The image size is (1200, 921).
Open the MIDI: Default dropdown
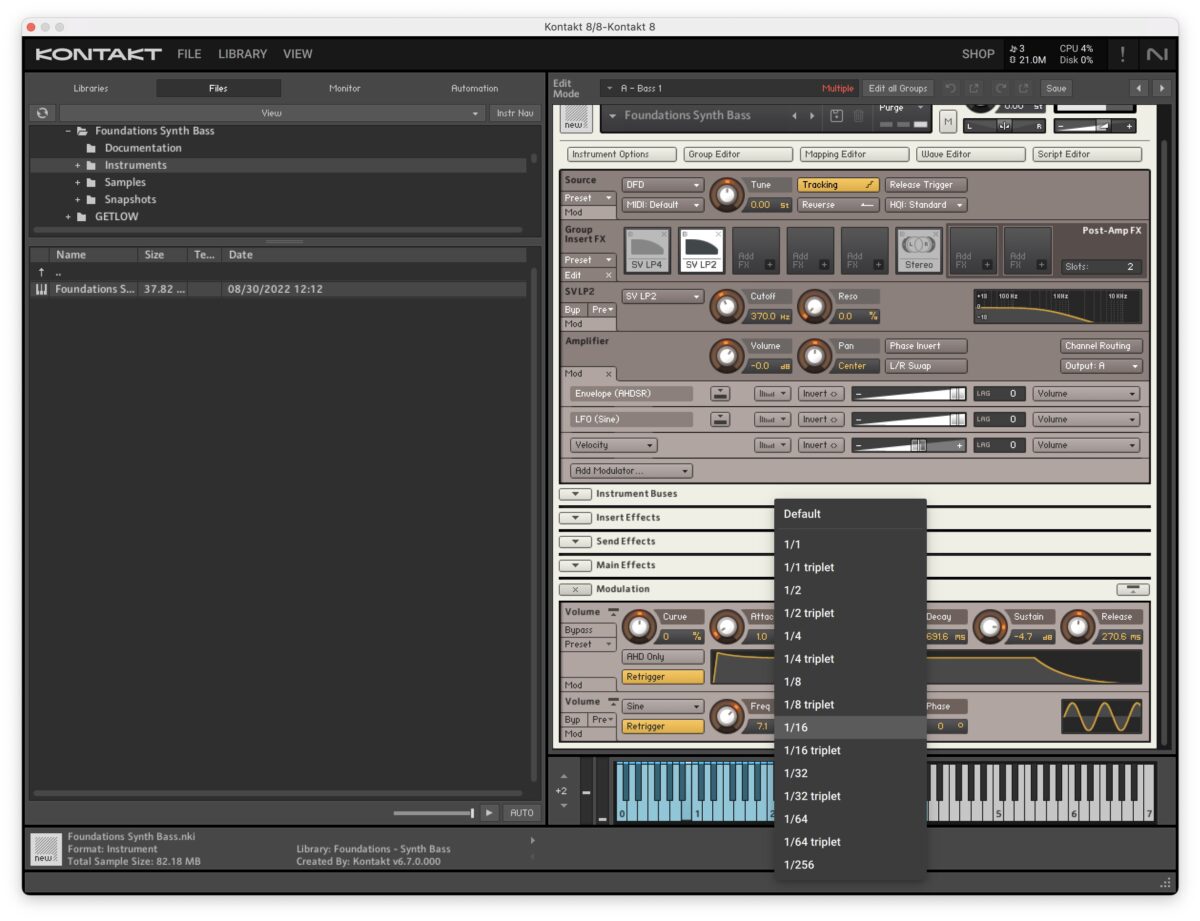[663, 205]
